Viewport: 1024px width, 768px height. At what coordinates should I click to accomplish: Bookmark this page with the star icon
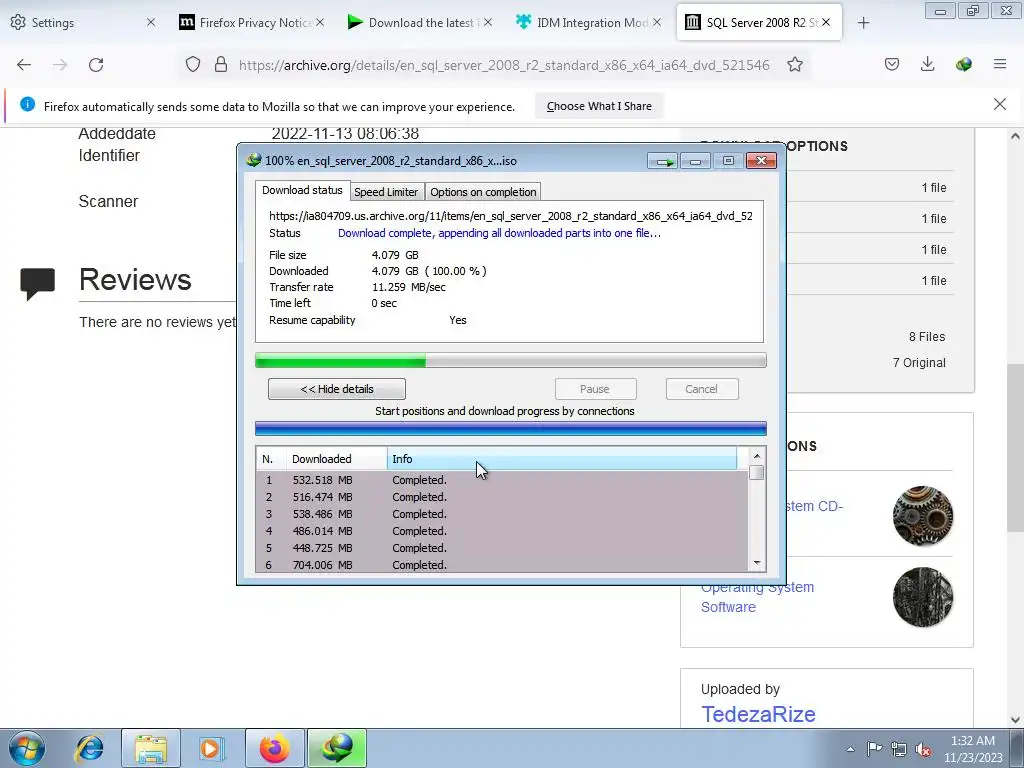pos(795,65)
